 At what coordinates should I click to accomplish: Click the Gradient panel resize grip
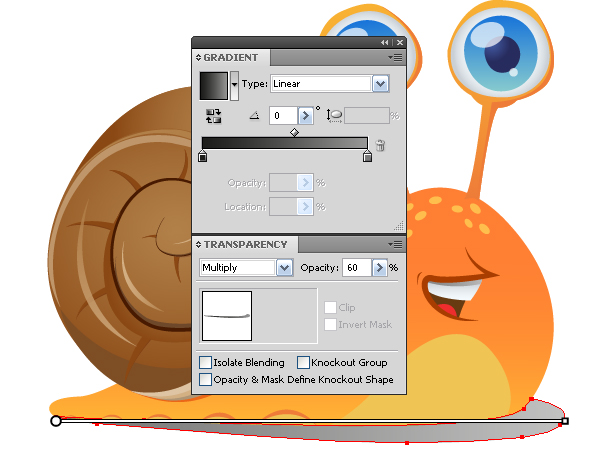399,226
